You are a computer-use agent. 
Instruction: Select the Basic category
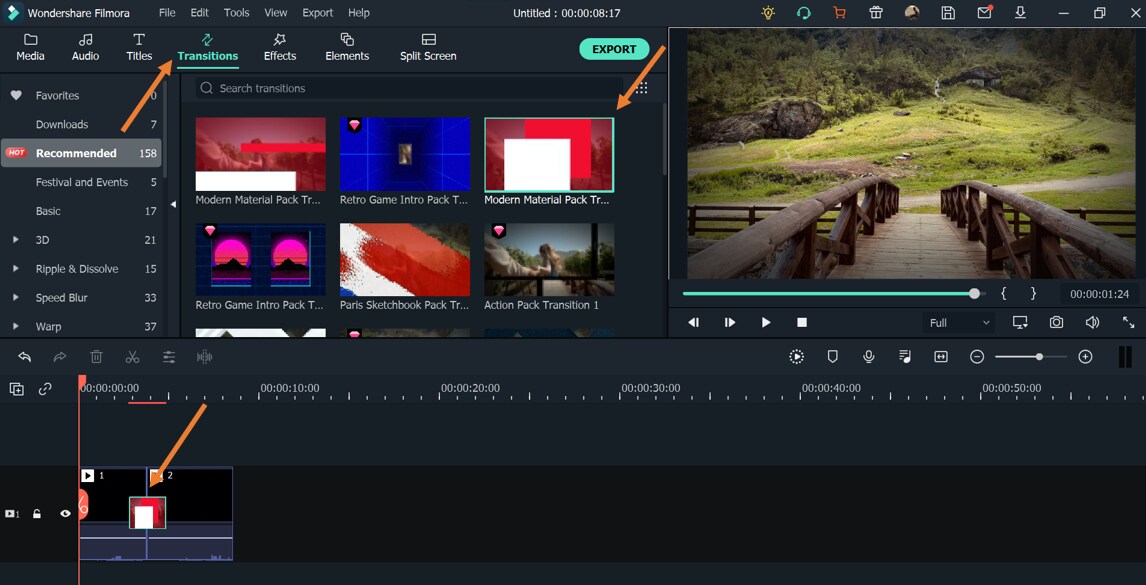pyautogui.click(x=81, y=211)
